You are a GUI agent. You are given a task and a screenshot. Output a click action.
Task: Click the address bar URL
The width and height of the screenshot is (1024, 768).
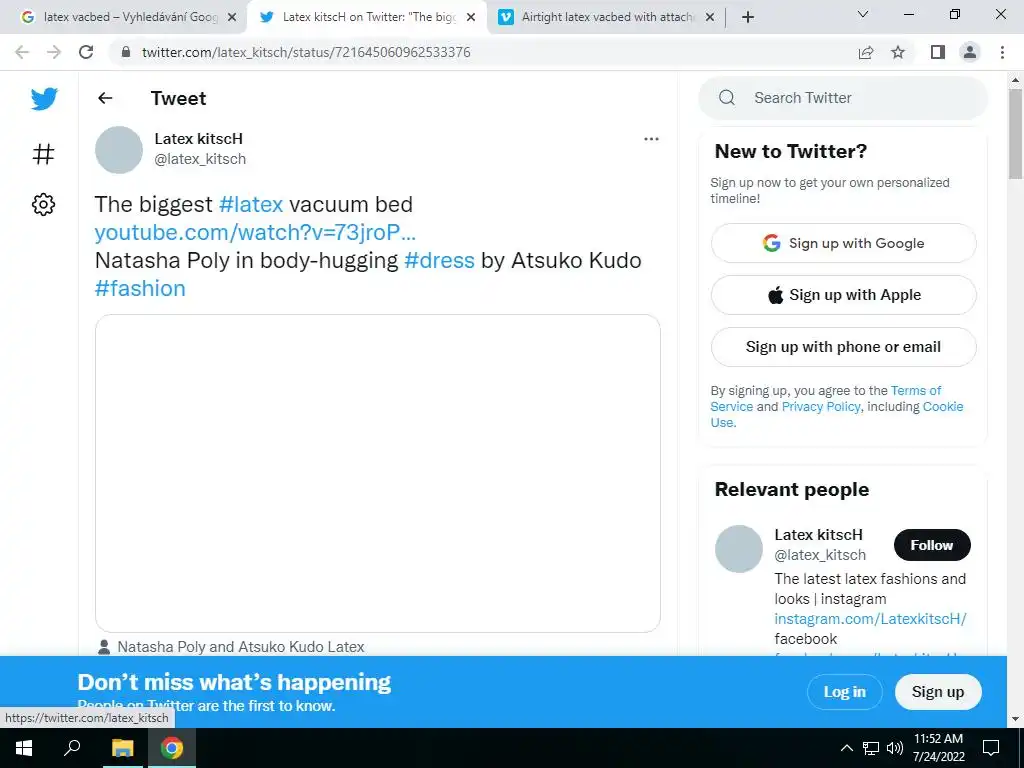(x=306, y=52)
